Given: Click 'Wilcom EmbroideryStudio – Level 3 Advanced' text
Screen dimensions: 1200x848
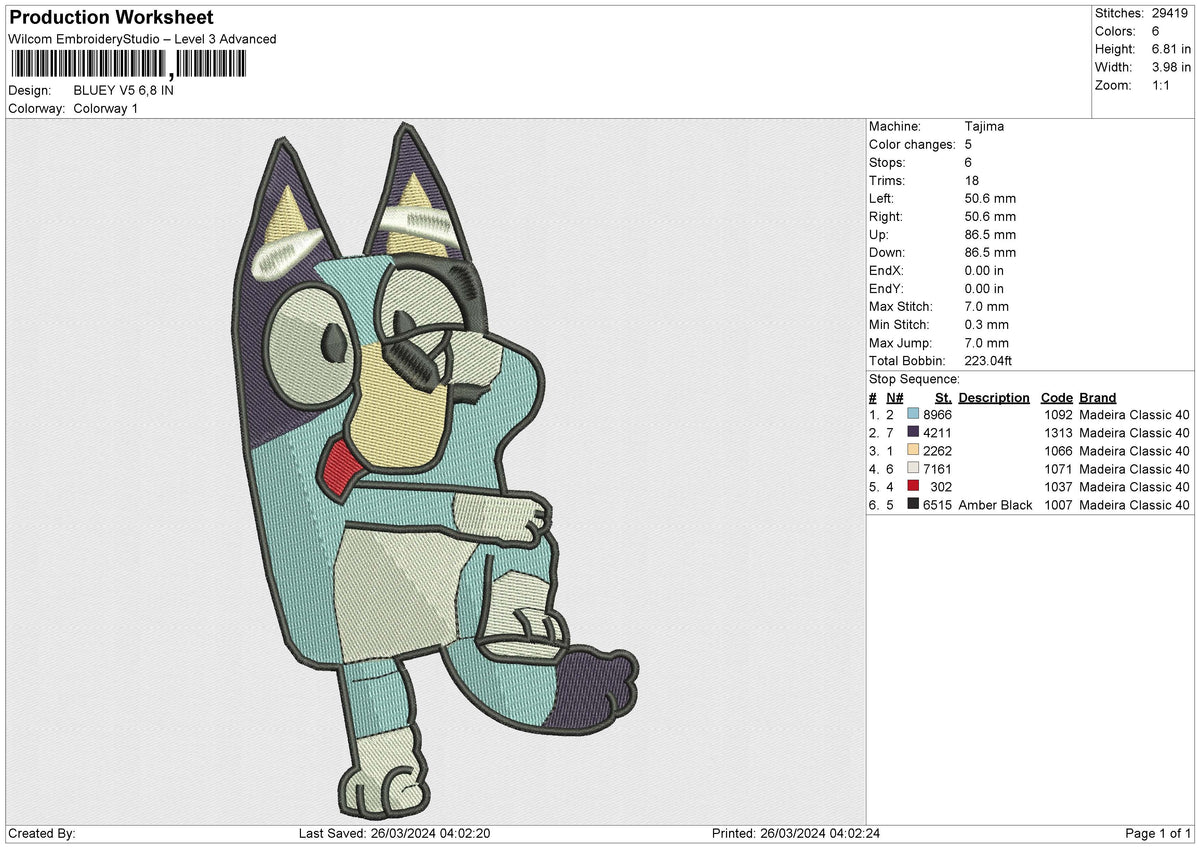Looking at the screenshot, I should click(142, 39).
